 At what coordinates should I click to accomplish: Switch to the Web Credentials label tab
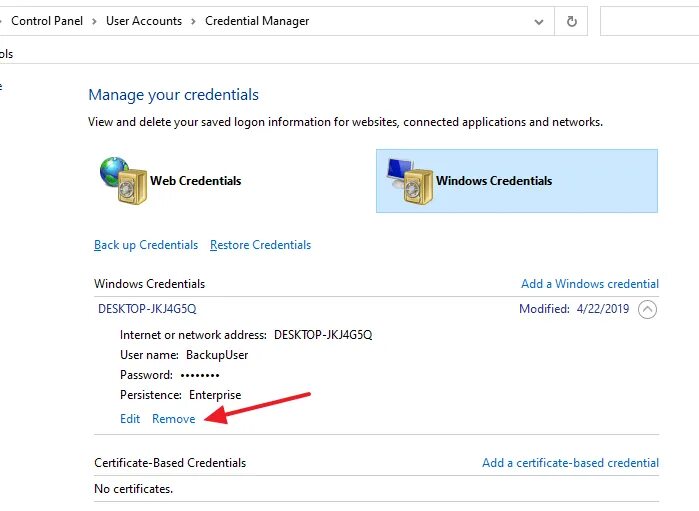tap(195, 181)
